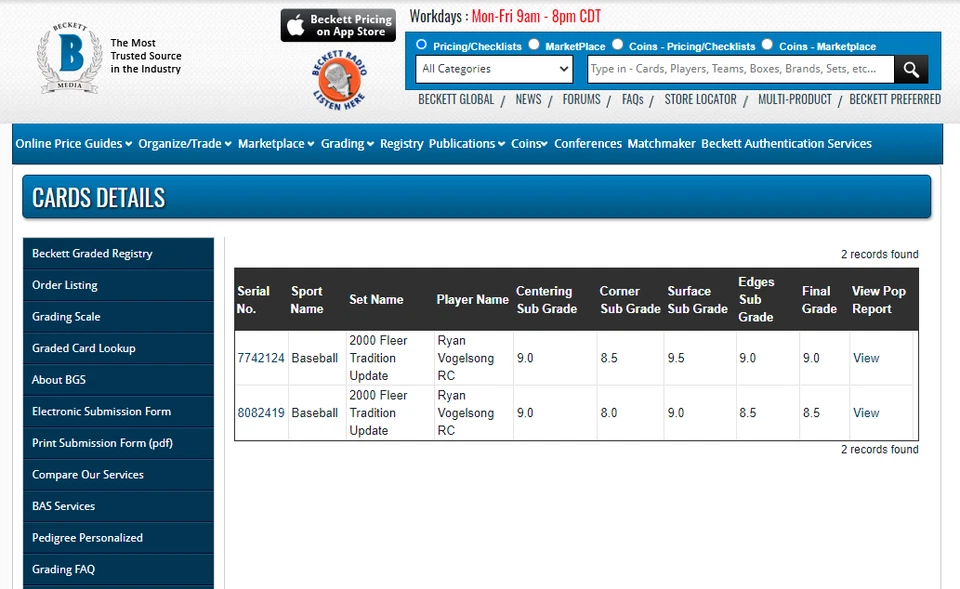This screenshot has height=589, width=960.
Task: Select the Pricing/Checklists radio button
Action: [x=421, y=45]
